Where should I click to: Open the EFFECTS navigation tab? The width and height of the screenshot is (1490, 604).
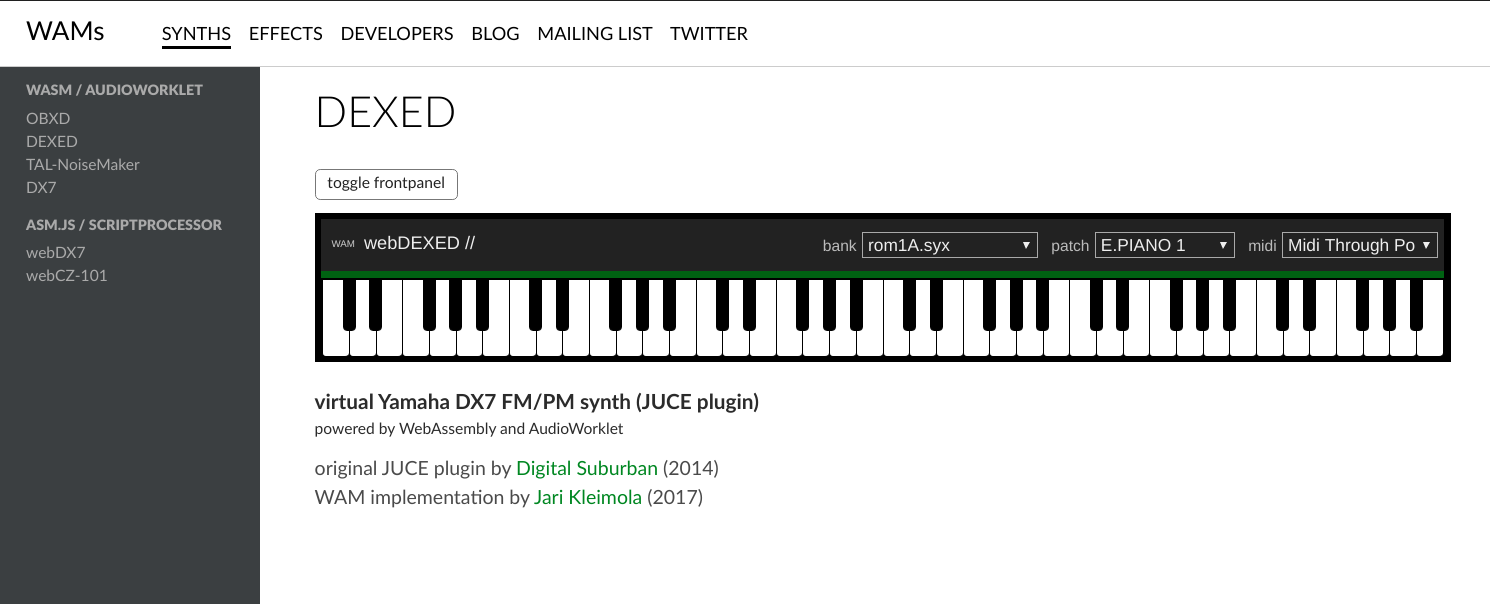point(285,34)
